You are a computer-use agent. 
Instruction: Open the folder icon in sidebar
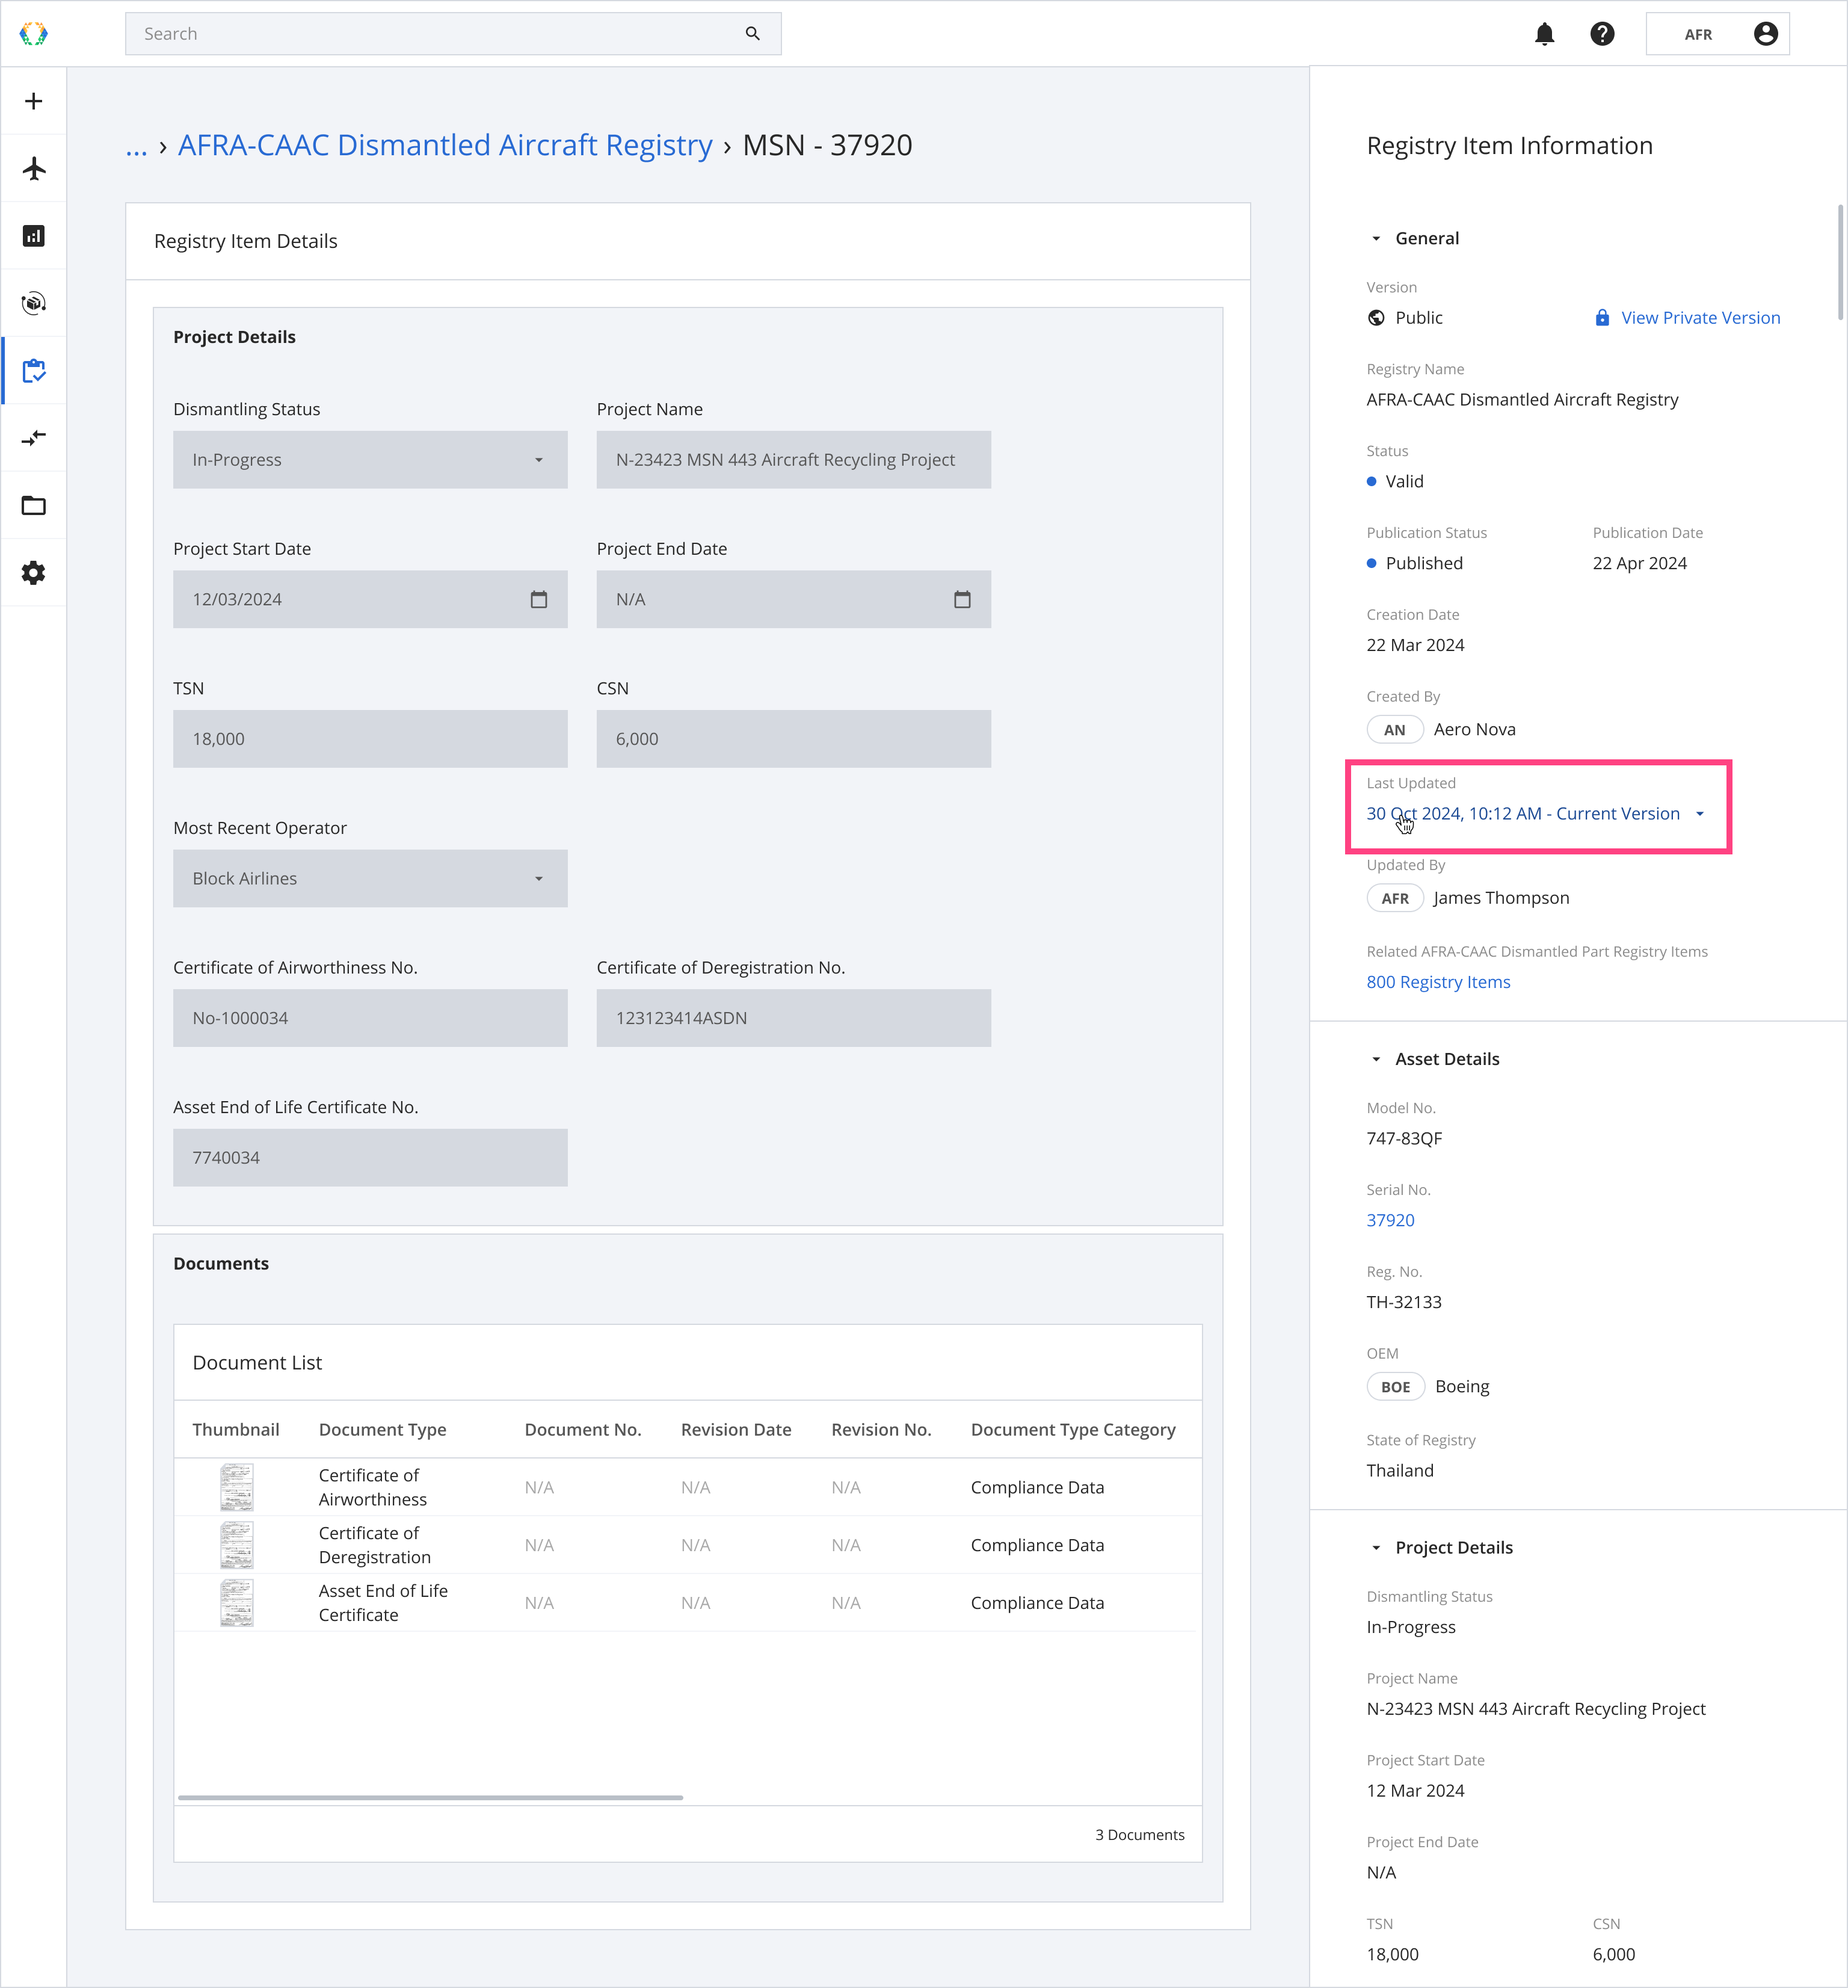34,505
